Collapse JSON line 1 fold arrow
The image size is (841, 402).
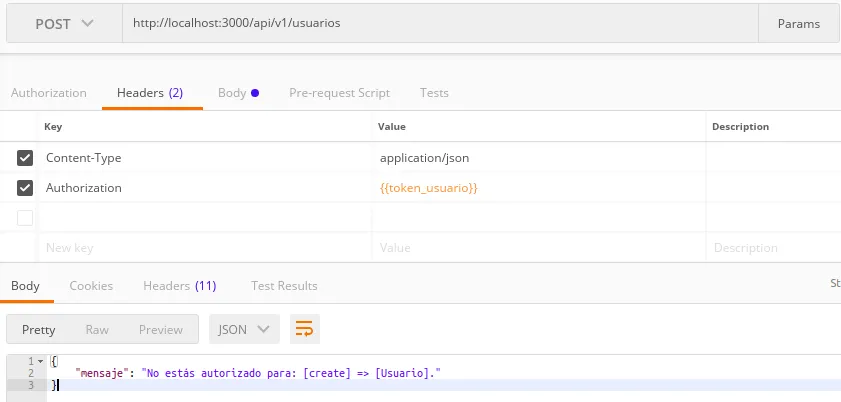pyautogui.click(x=41, y=361)
